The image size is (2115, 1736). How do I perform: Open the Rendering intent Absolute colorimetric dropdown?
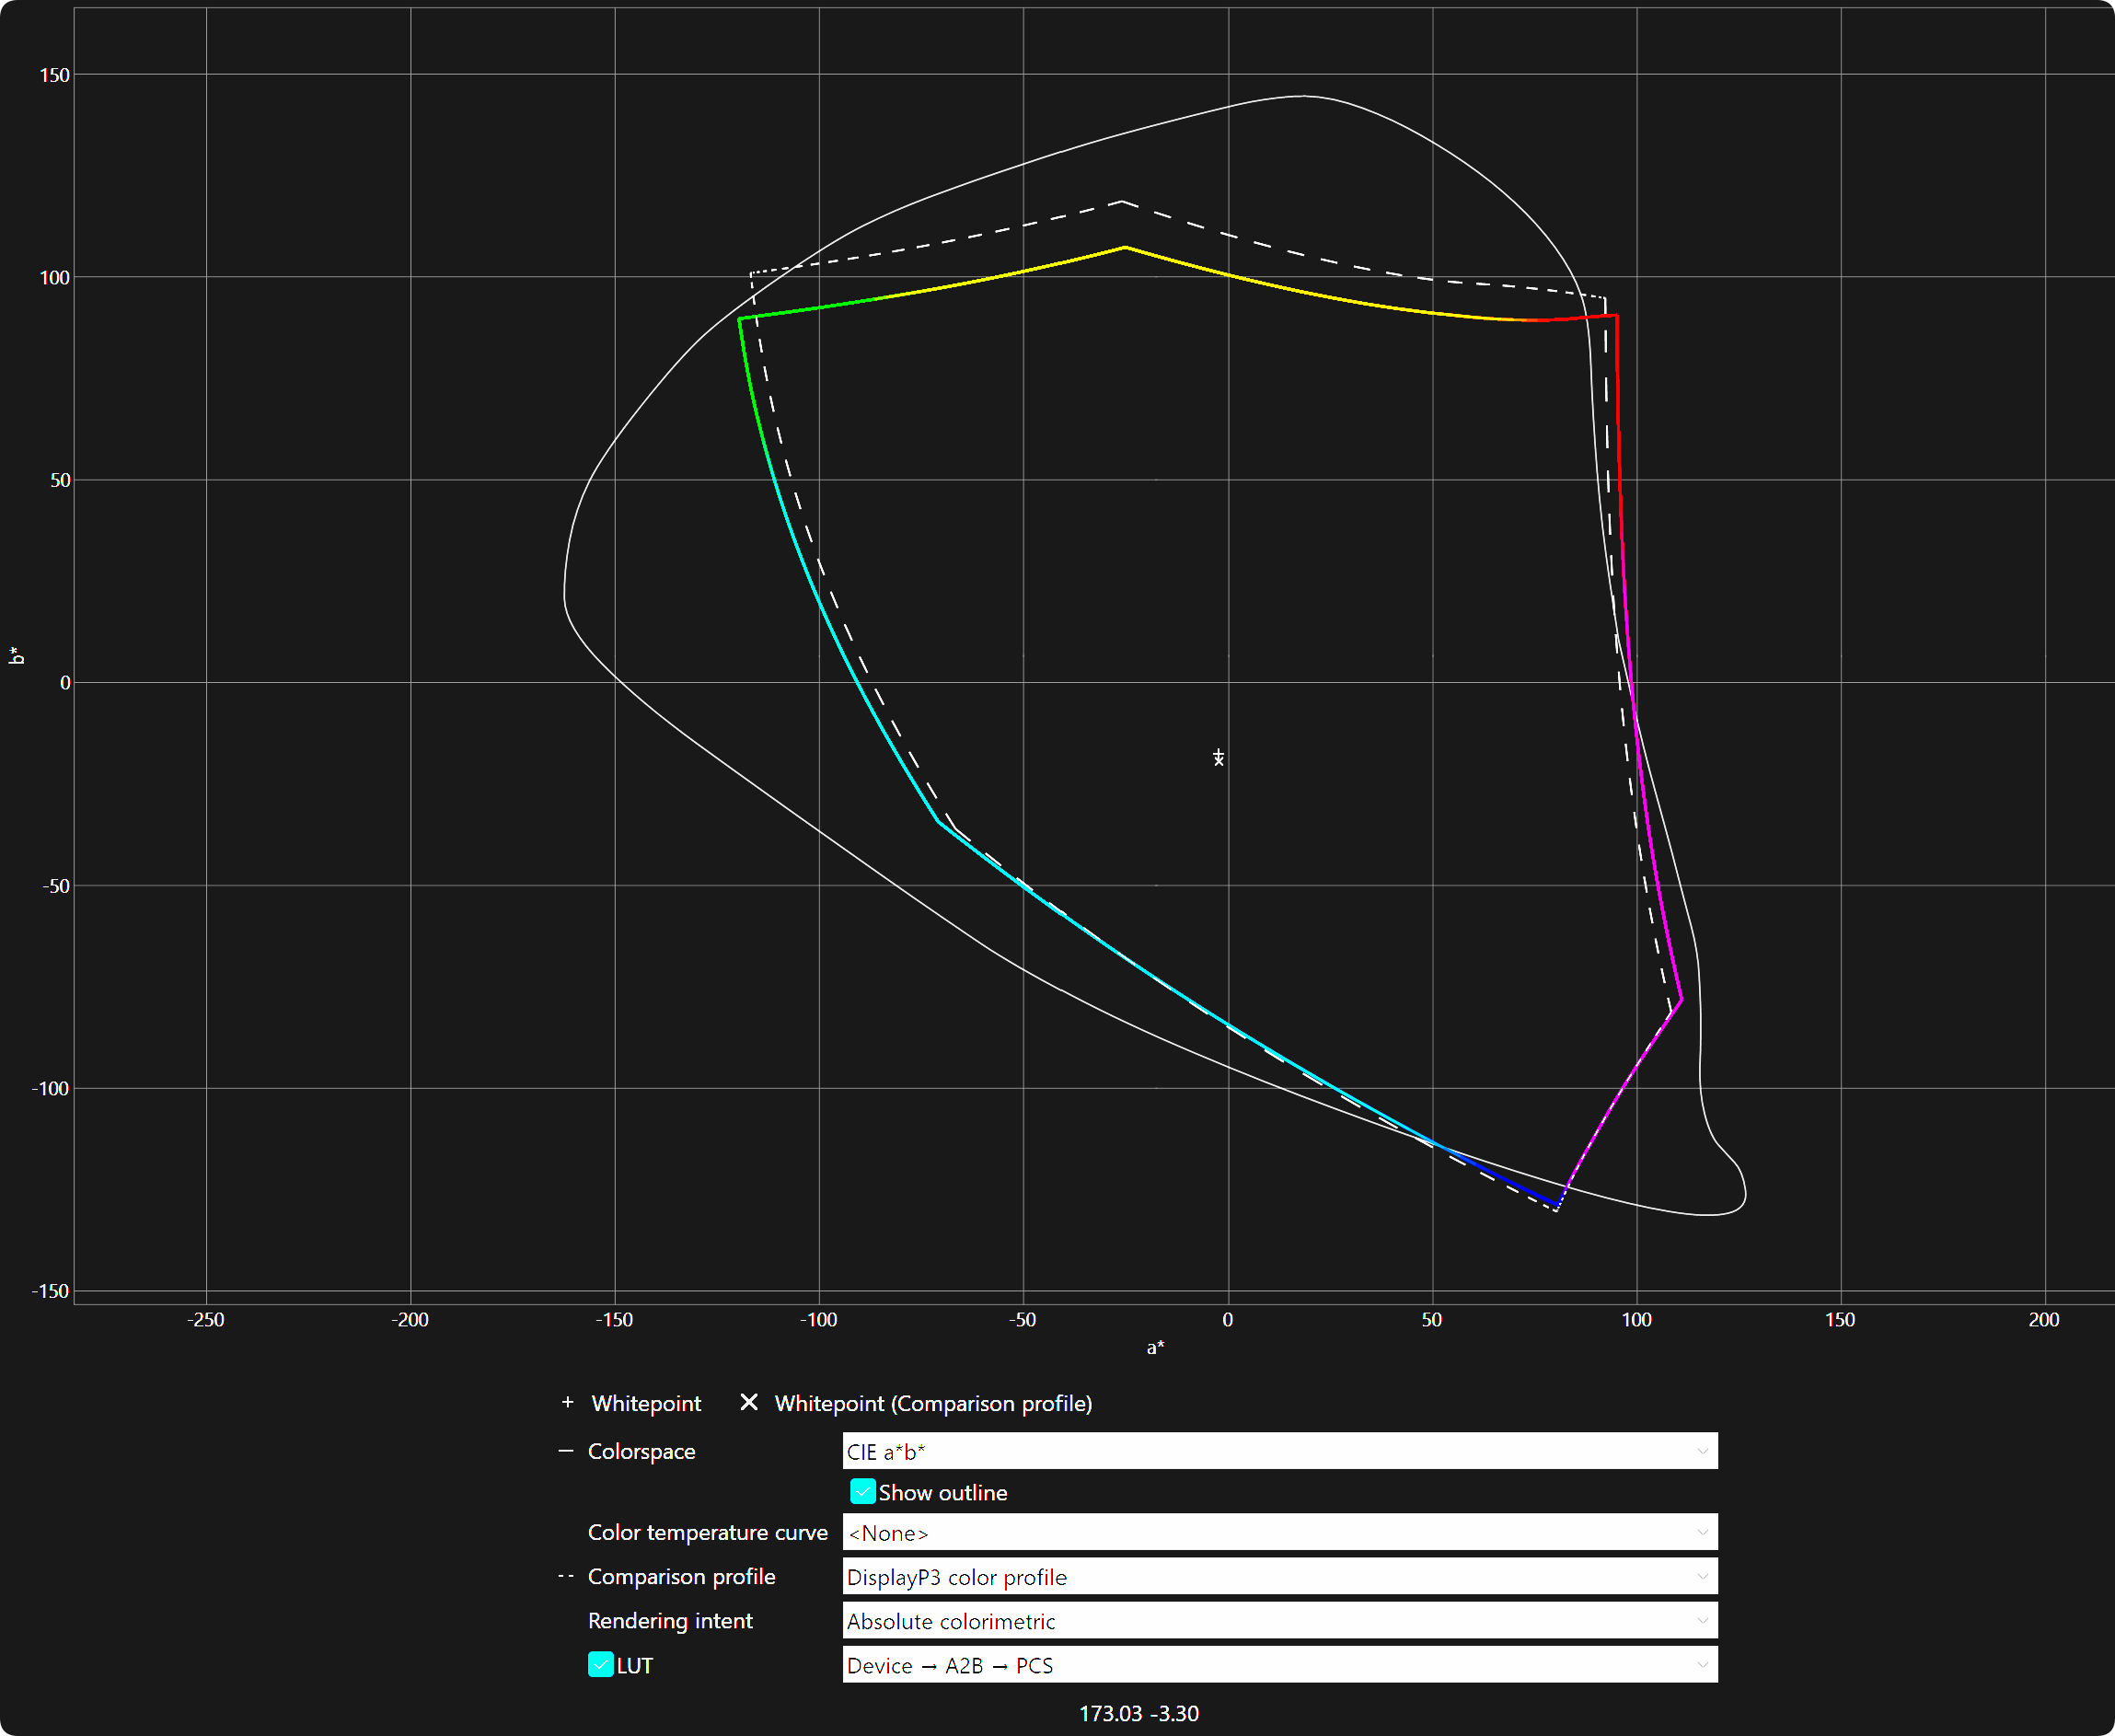coord(1279,1621)
